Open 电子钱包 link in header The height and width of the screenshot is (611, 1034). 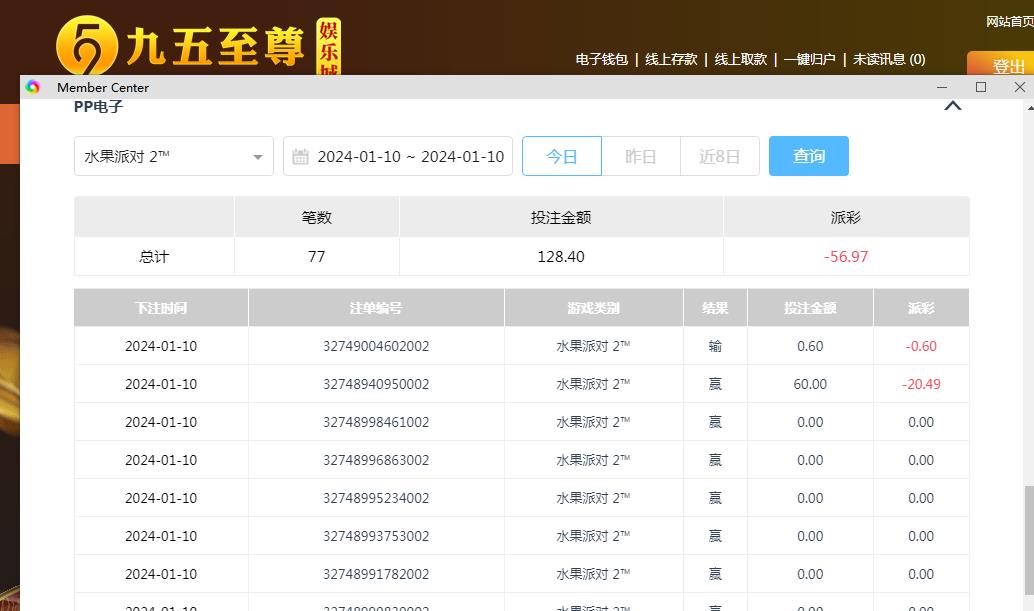point(601,59)
